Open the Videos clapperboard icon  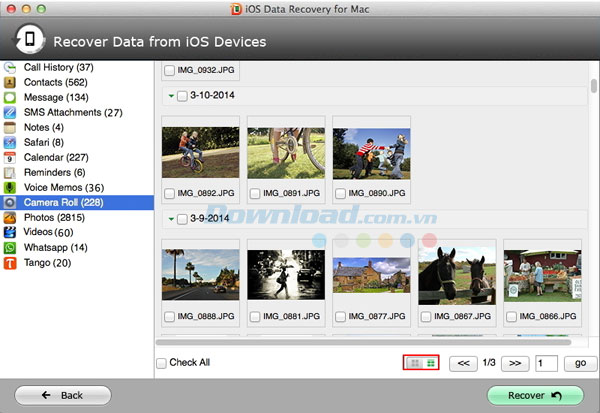click(x=10, y=232)
